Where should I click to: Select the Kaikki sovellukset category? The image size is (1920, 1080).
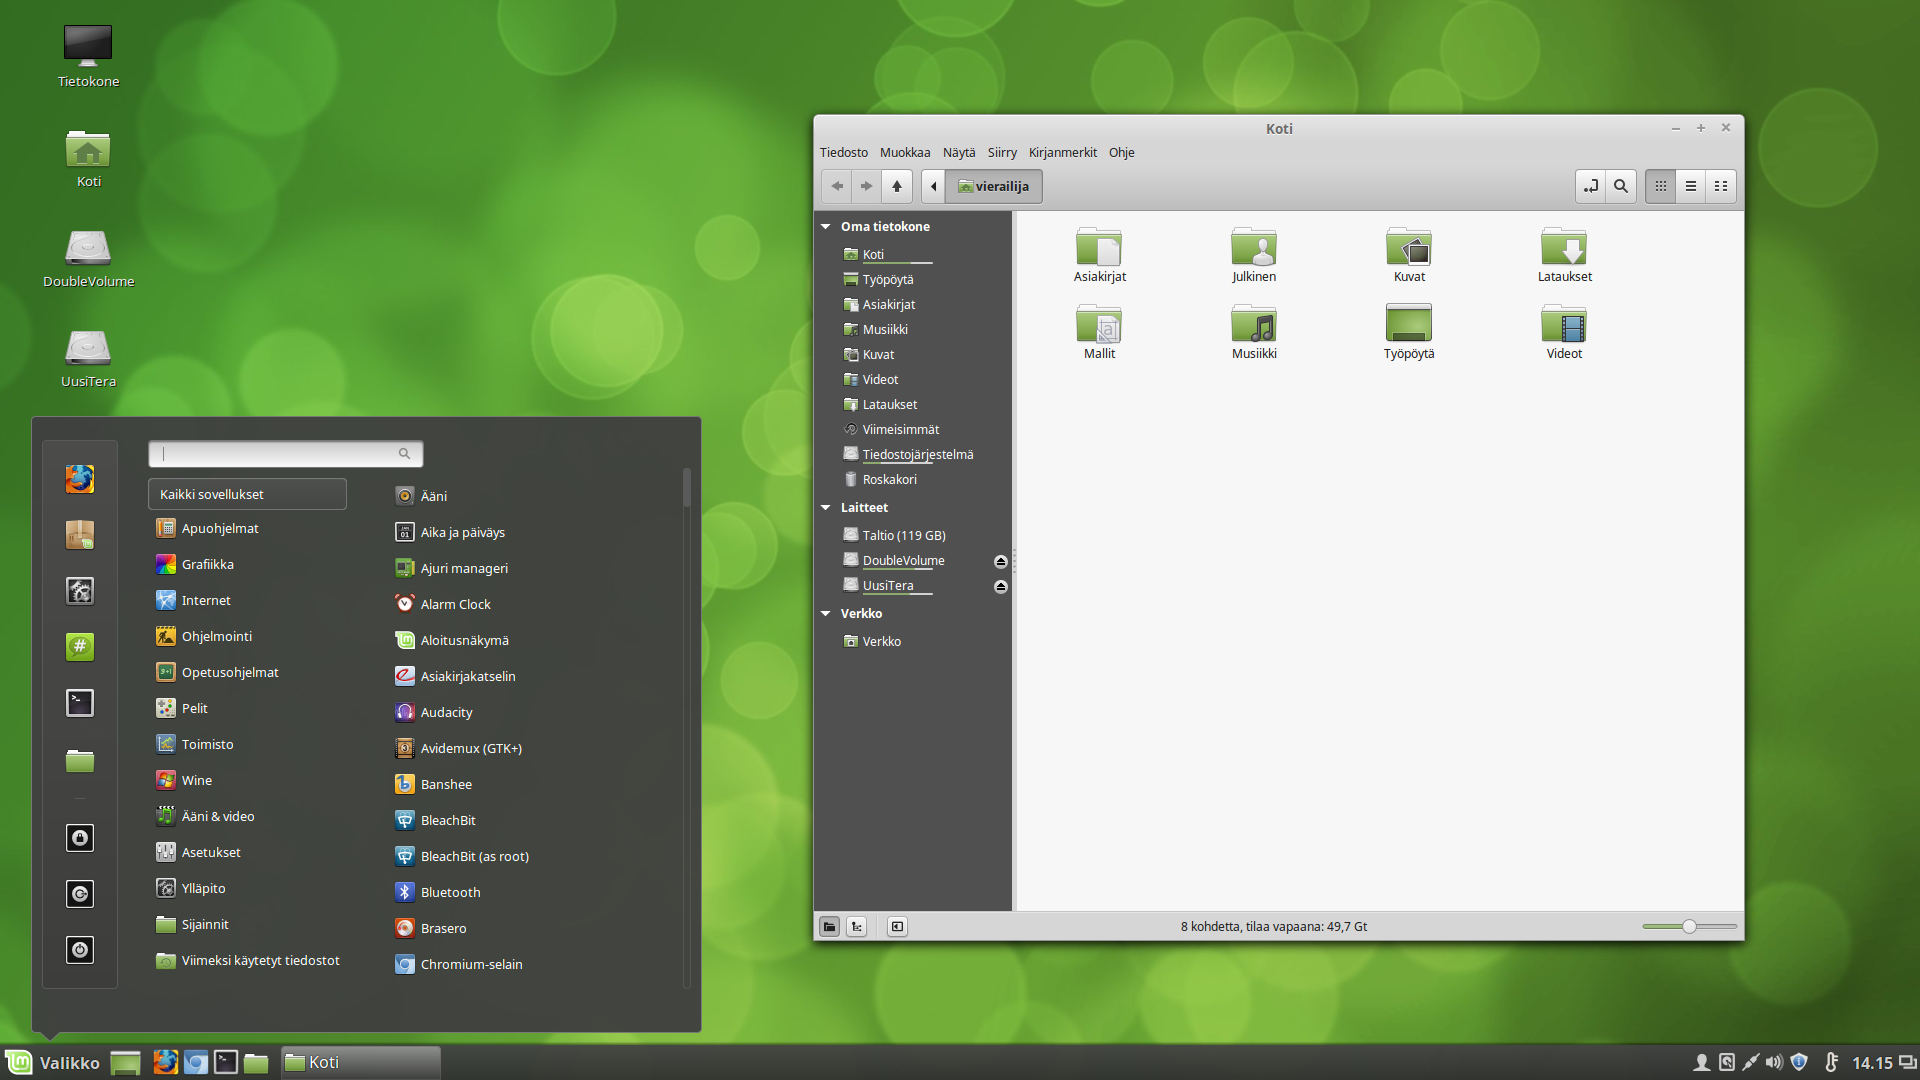tap(247, 494)
